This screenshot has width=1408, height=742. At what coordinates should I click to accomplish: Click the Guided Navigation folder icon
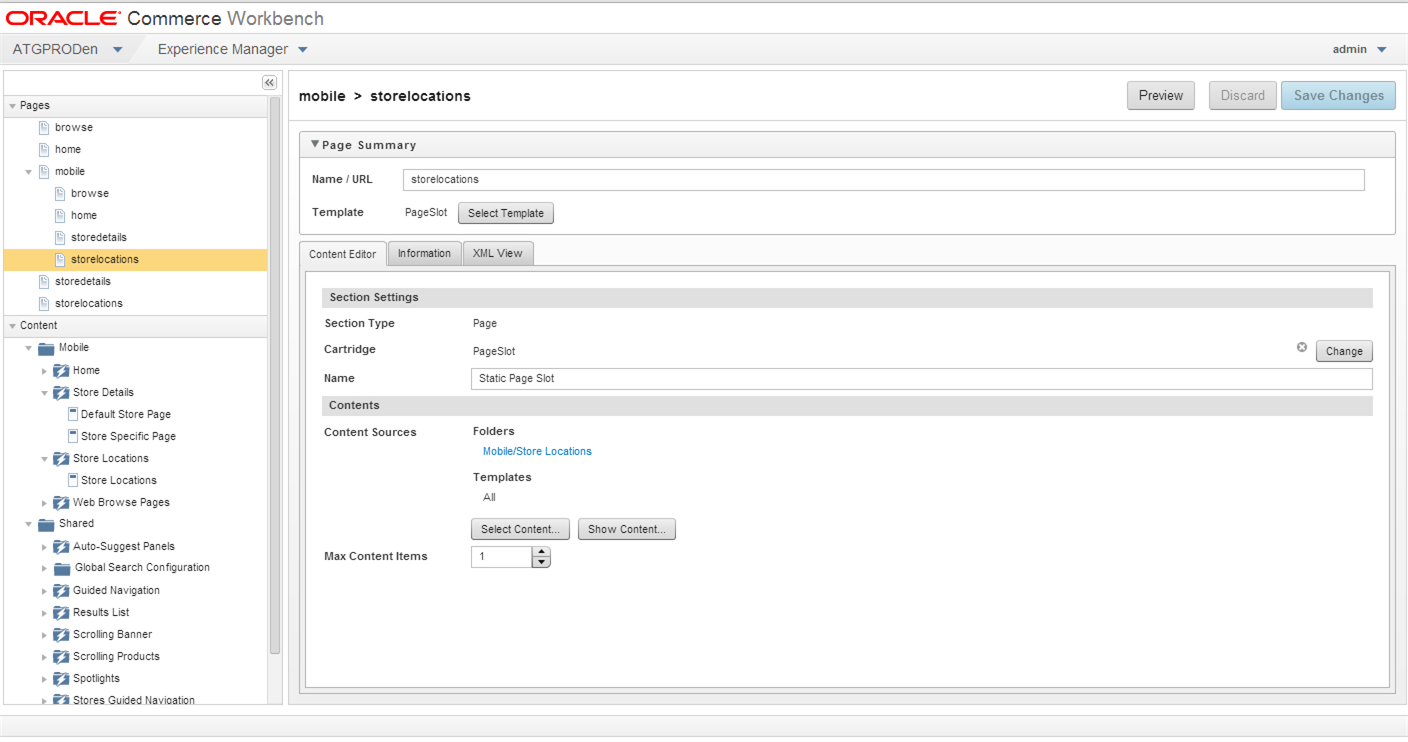coord(60,590)
